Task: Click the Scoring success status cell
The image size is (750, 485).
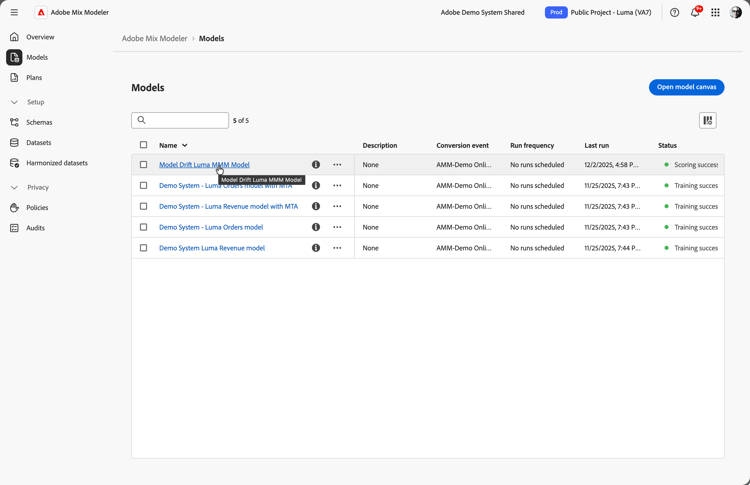Action: point(691,165)
